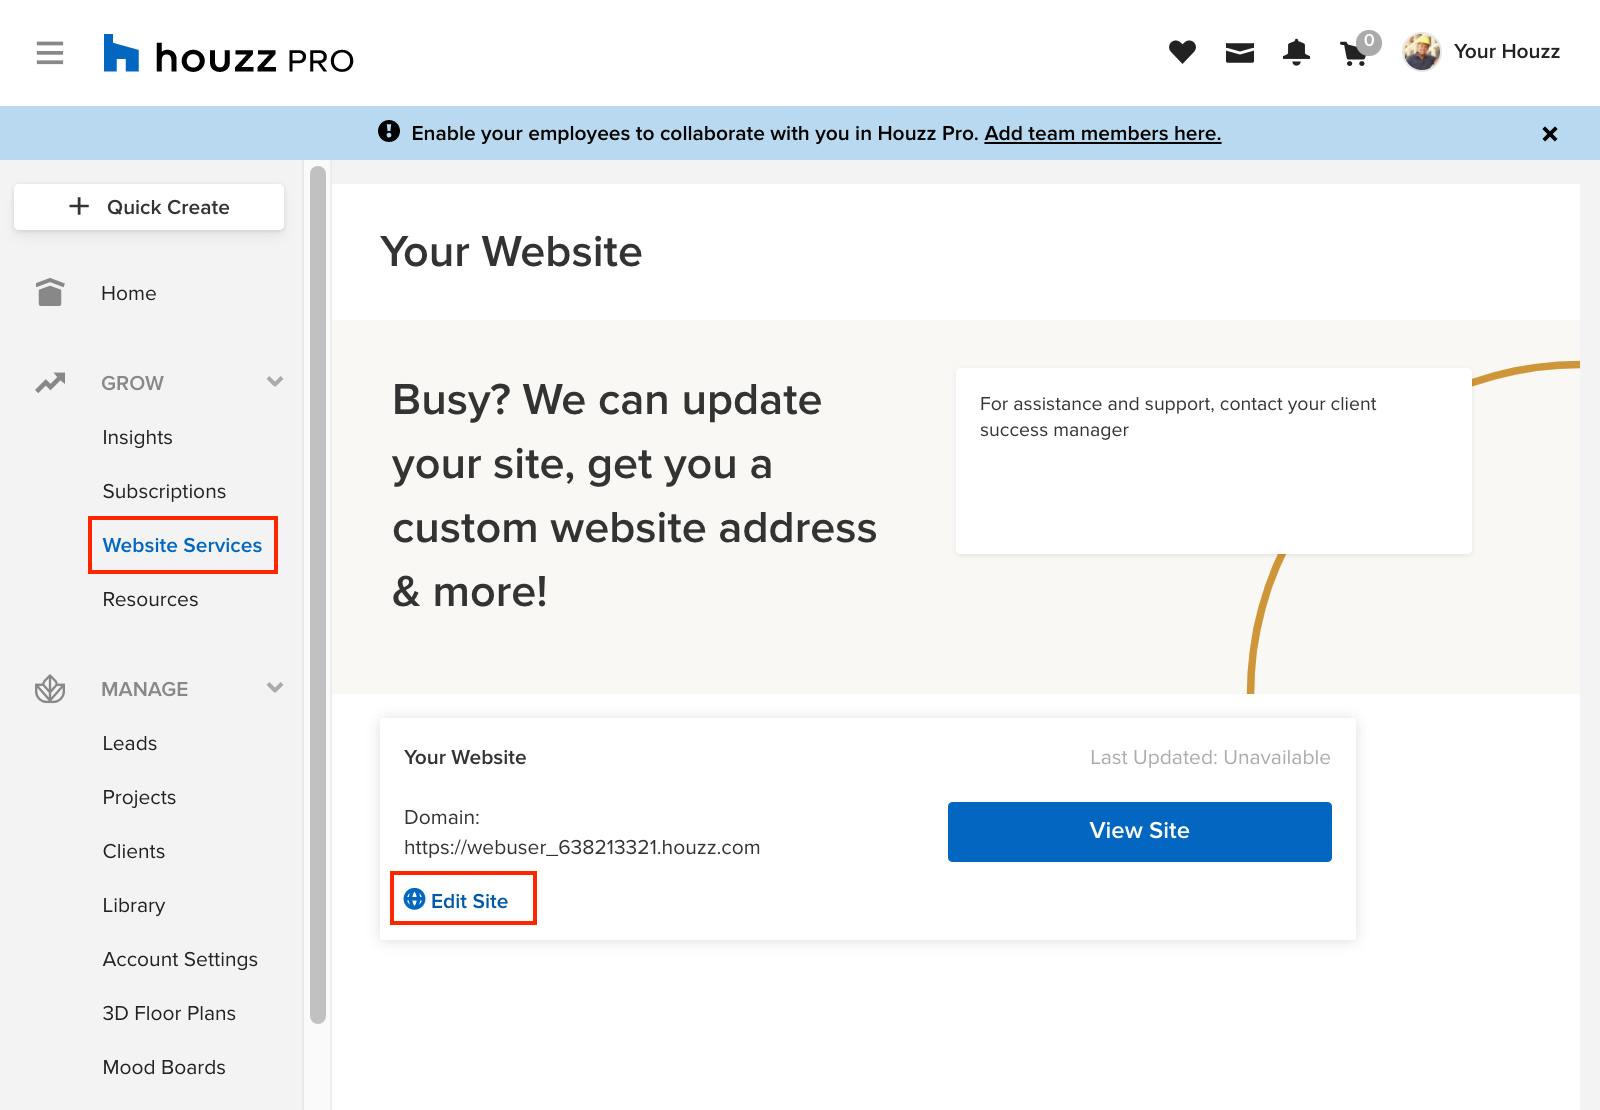Click the sidebar vertical scrollbar
Screen dimensions: 1600x1110
(x=318, y=595)
